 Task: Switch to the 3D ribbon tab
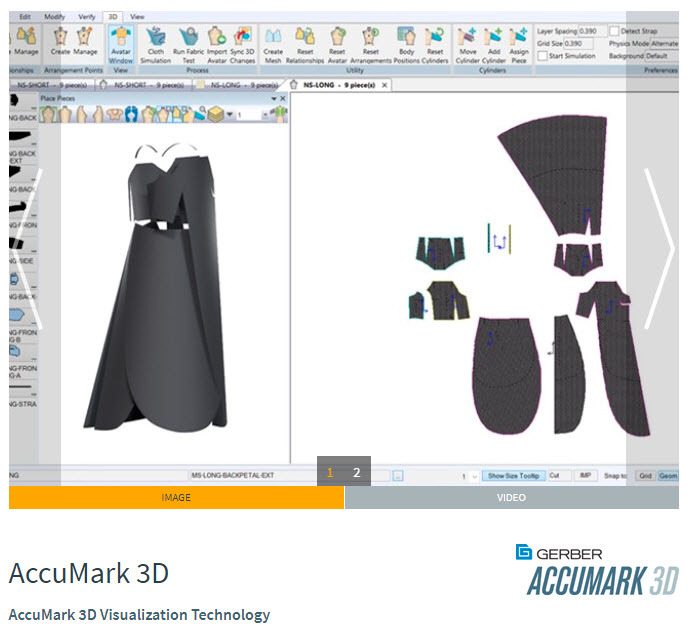pyautogui.click(x=113, y=16)
